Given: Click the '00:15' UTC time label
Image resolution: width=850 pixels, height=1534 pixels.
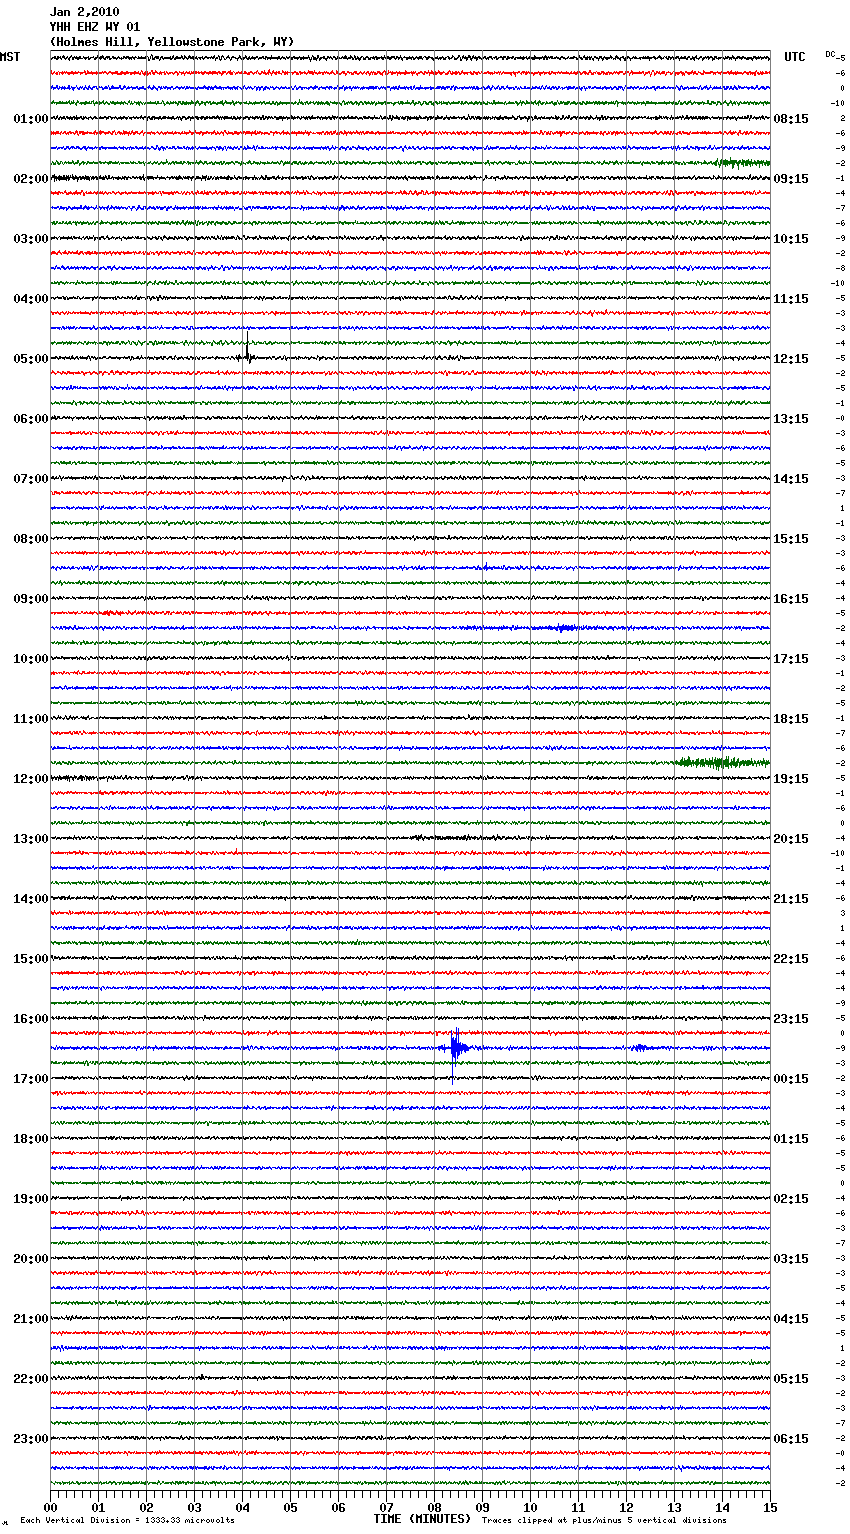Looking at the screenshot, I should coord(791,1079).
